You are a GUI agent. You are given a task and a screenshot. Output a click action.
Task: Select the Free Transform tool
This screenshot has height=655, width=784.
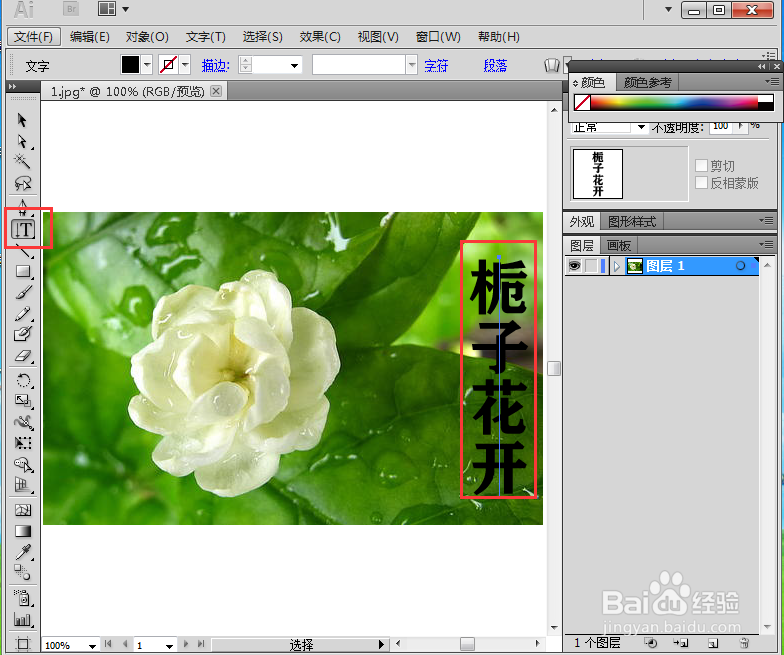click(23, 443)
